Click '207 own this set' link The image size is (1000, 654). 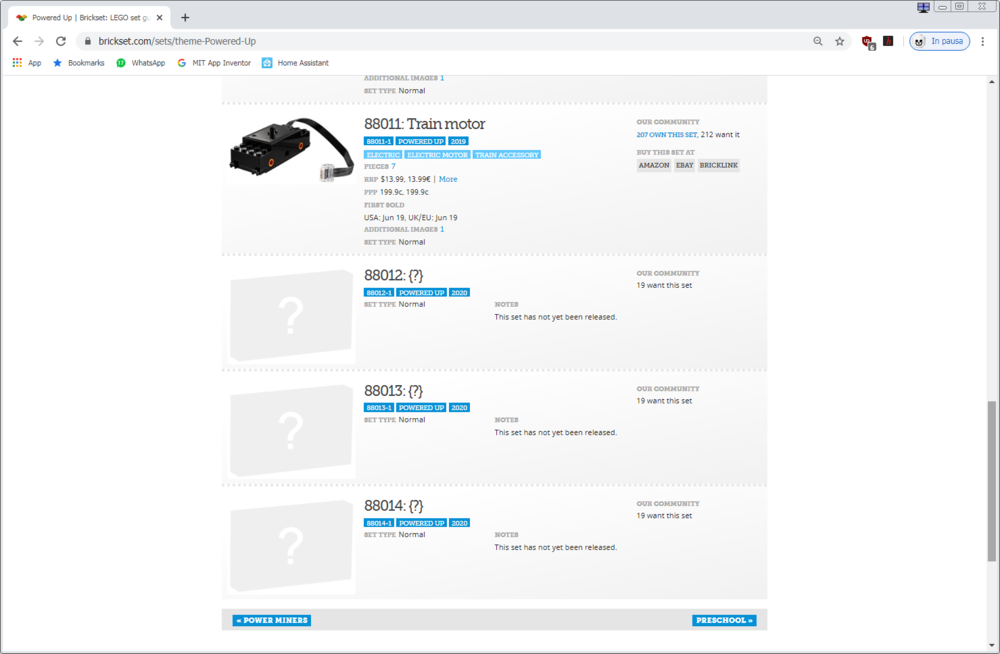pos(666,135)
